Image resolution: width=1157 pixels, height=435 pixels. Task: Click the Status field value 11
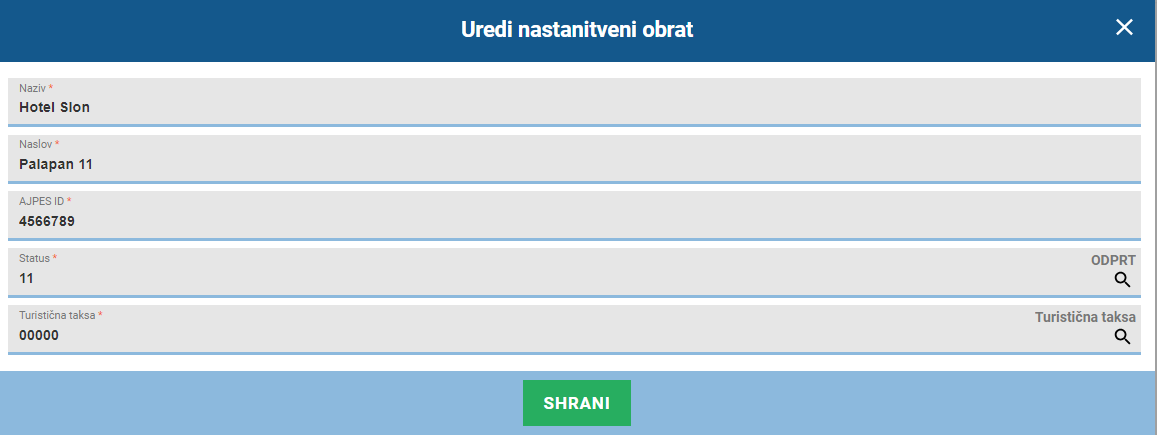(27, 279)
